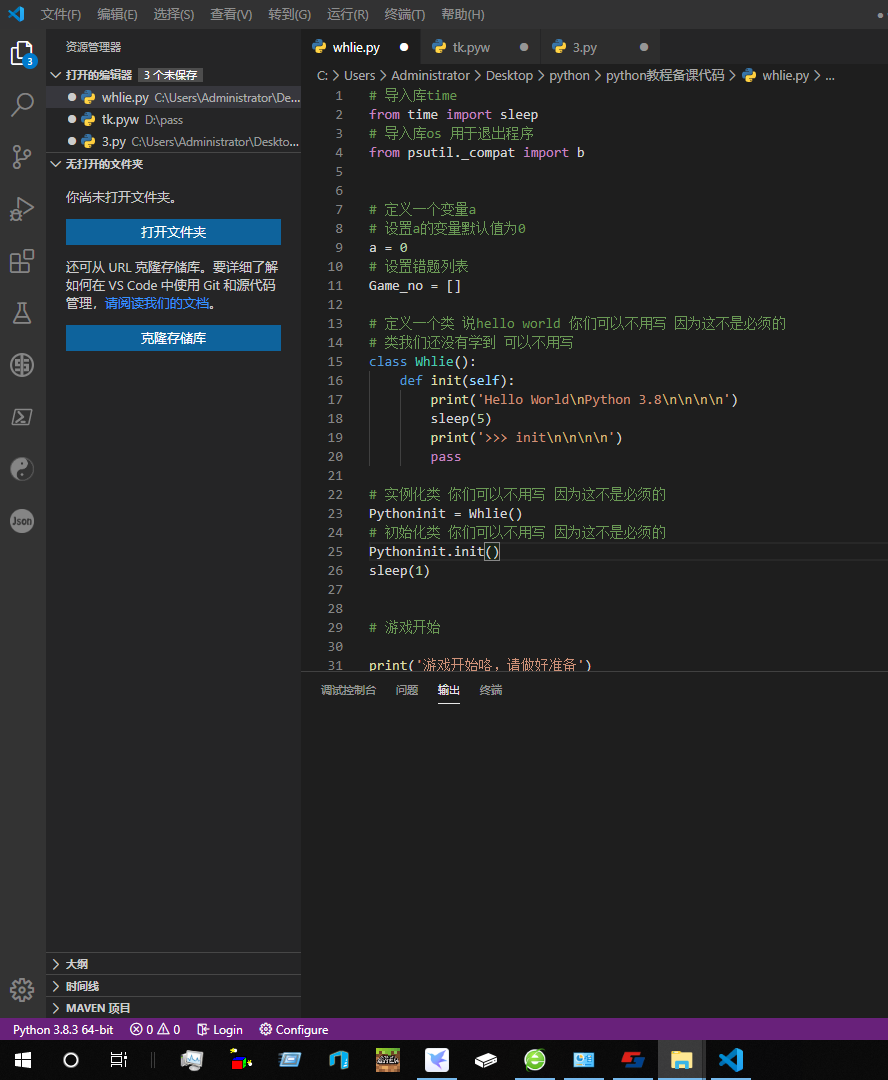
Task: Open the 文件(F) menu
Action: click(61, 14)
